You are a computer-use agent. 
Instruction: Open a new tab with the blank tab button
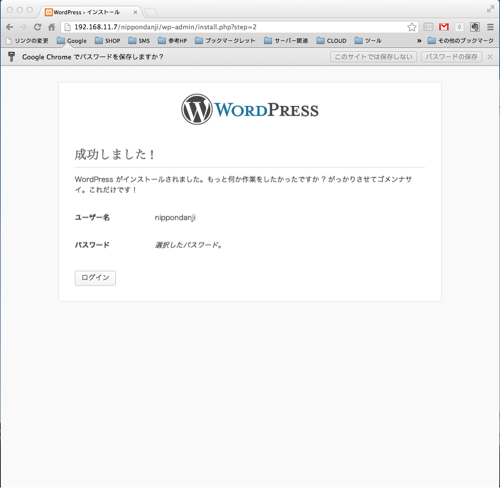[x=151, y=13]
